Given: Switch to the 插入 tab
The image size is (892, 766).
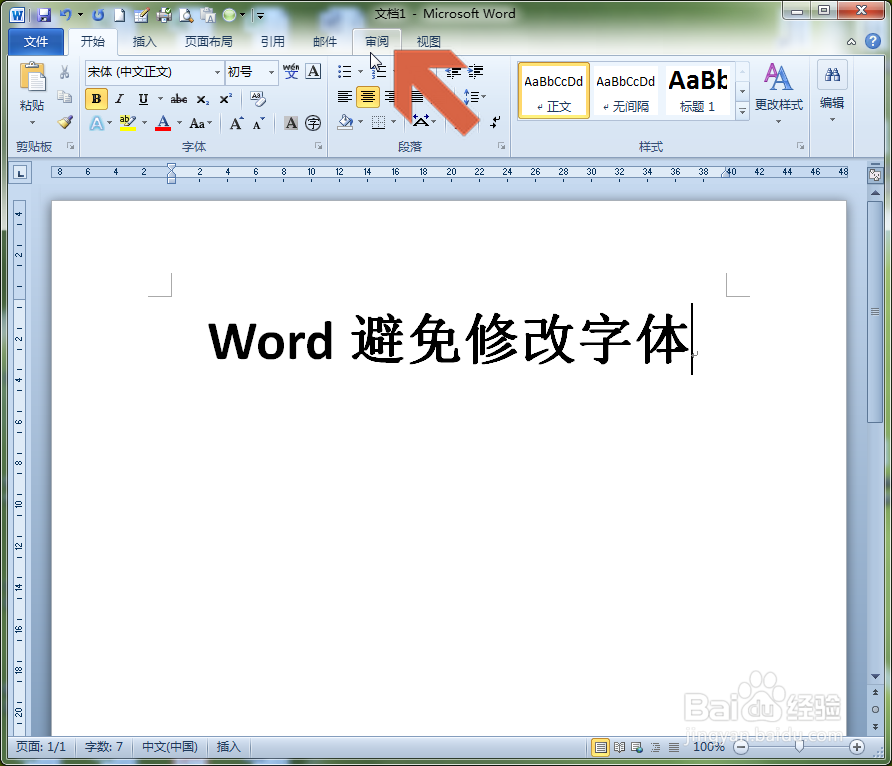Looking at the screenshot, I should [144, 42].
